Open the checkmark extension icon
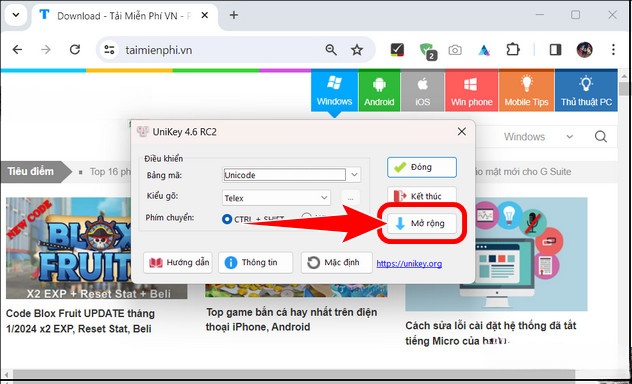This screenshot has width=632, height=384. pos(397,50)
